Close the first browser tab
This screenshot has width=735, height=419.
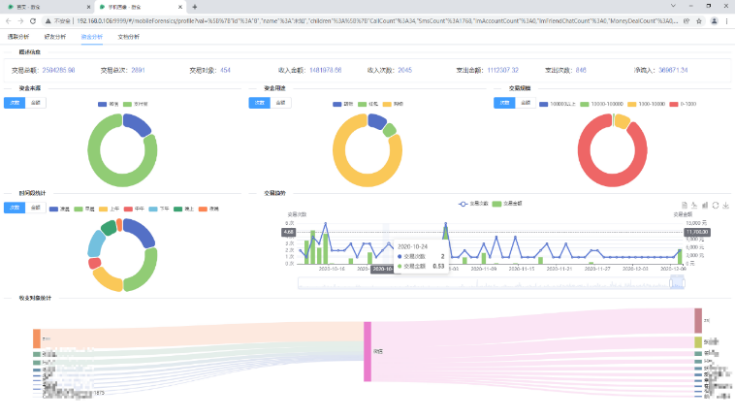[89, 7]
